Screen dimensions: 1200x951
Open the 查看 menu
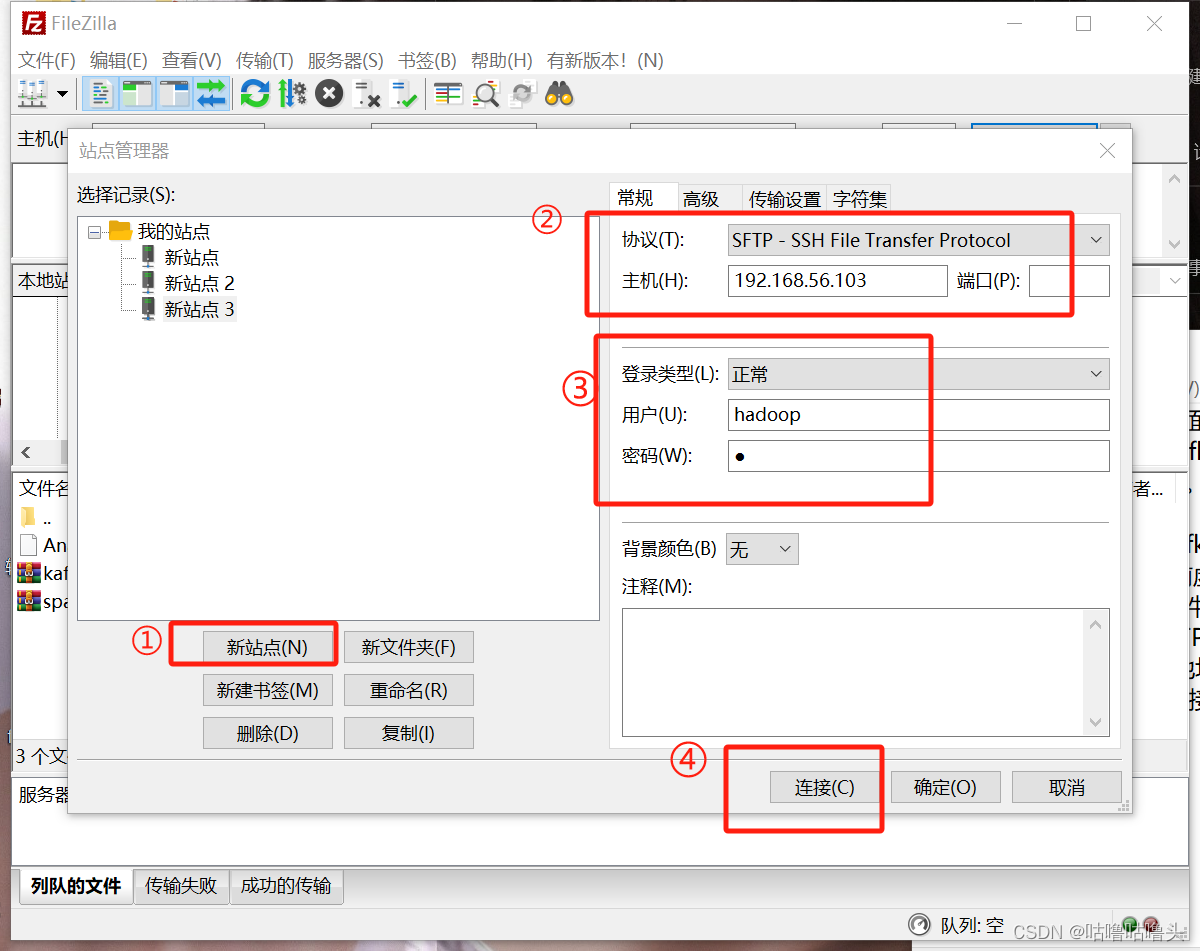[192, 60]
